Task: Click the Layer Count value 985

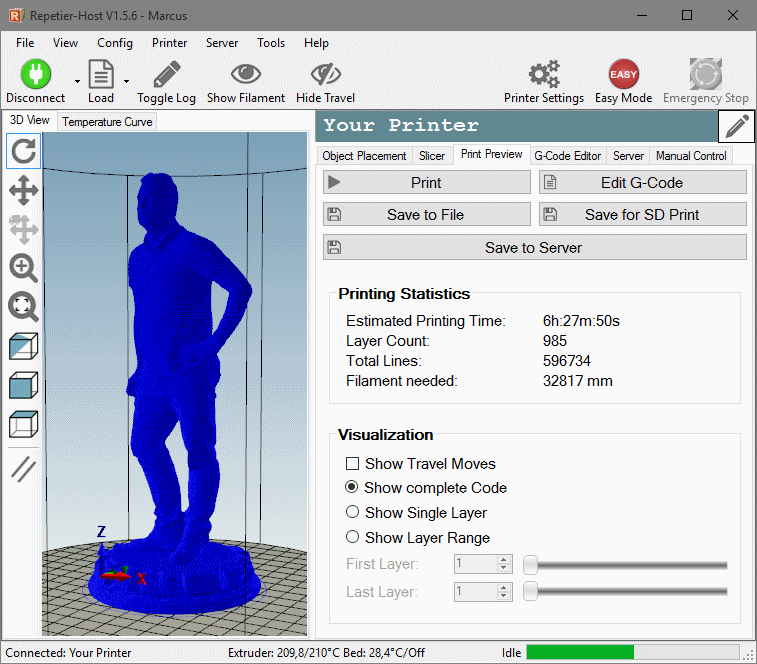Action: point(555,341)
